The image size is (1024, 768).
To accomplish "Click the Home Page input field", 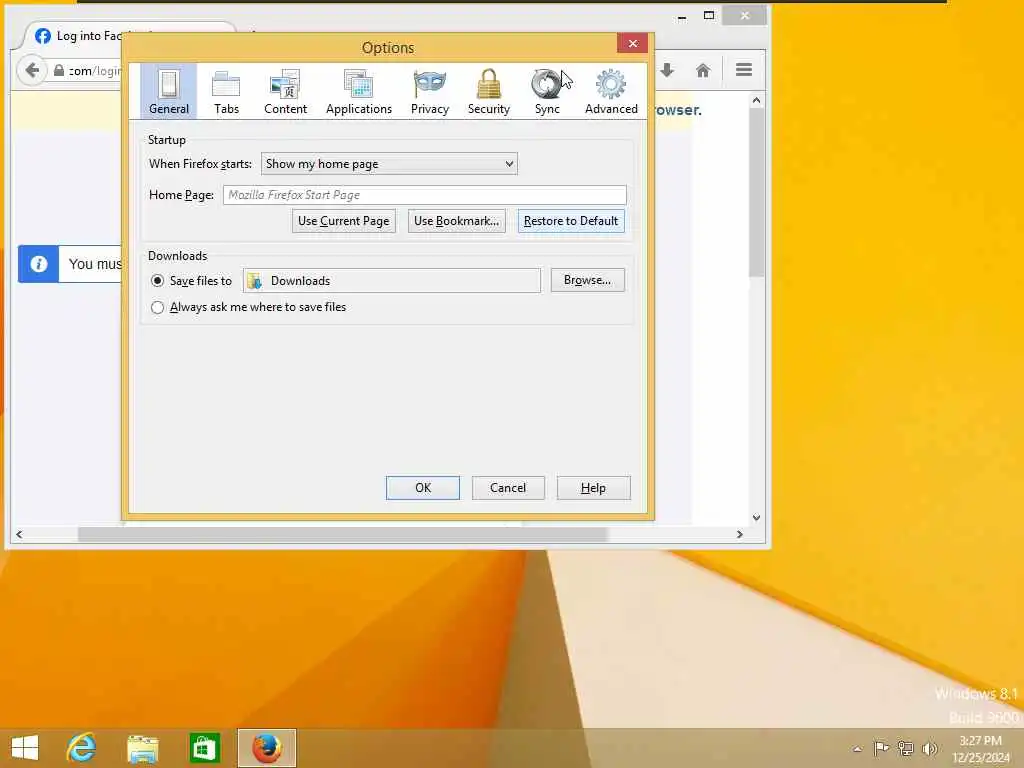I will [x=424, y=195].
